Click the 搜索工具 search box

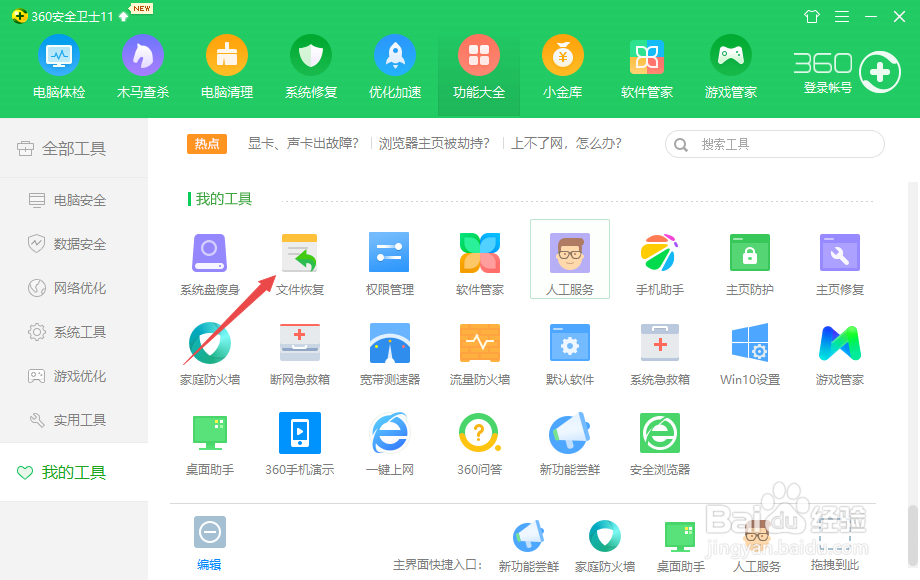coord(775,144)
